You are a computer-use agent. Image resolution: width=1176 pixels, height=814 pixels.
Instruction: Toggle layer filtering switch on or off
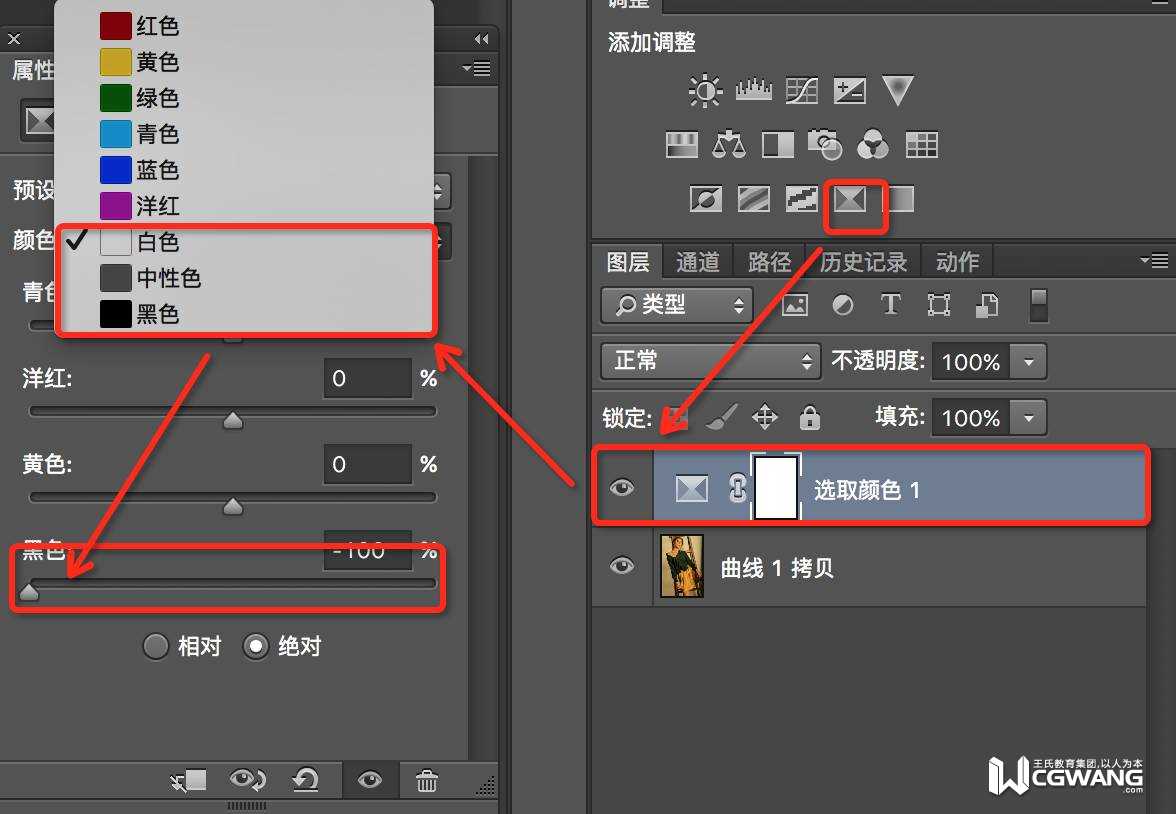[1038, 305]
